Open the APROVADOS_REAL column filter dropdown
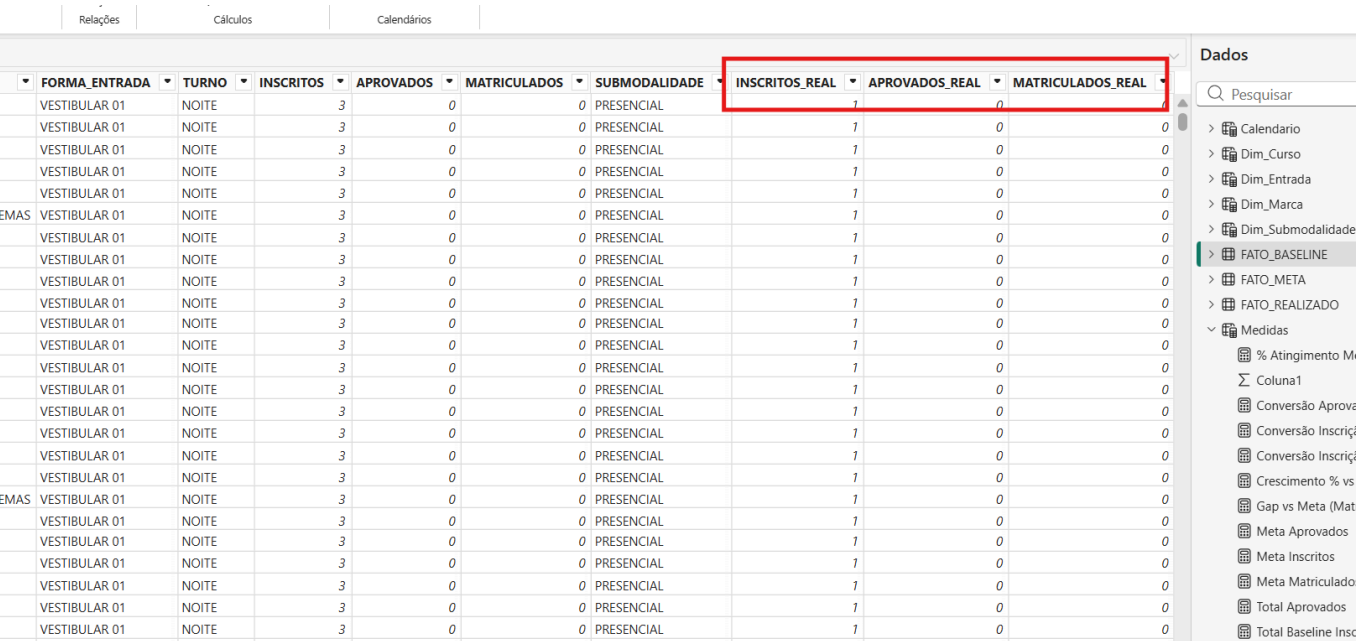 [x=997, y=82]
